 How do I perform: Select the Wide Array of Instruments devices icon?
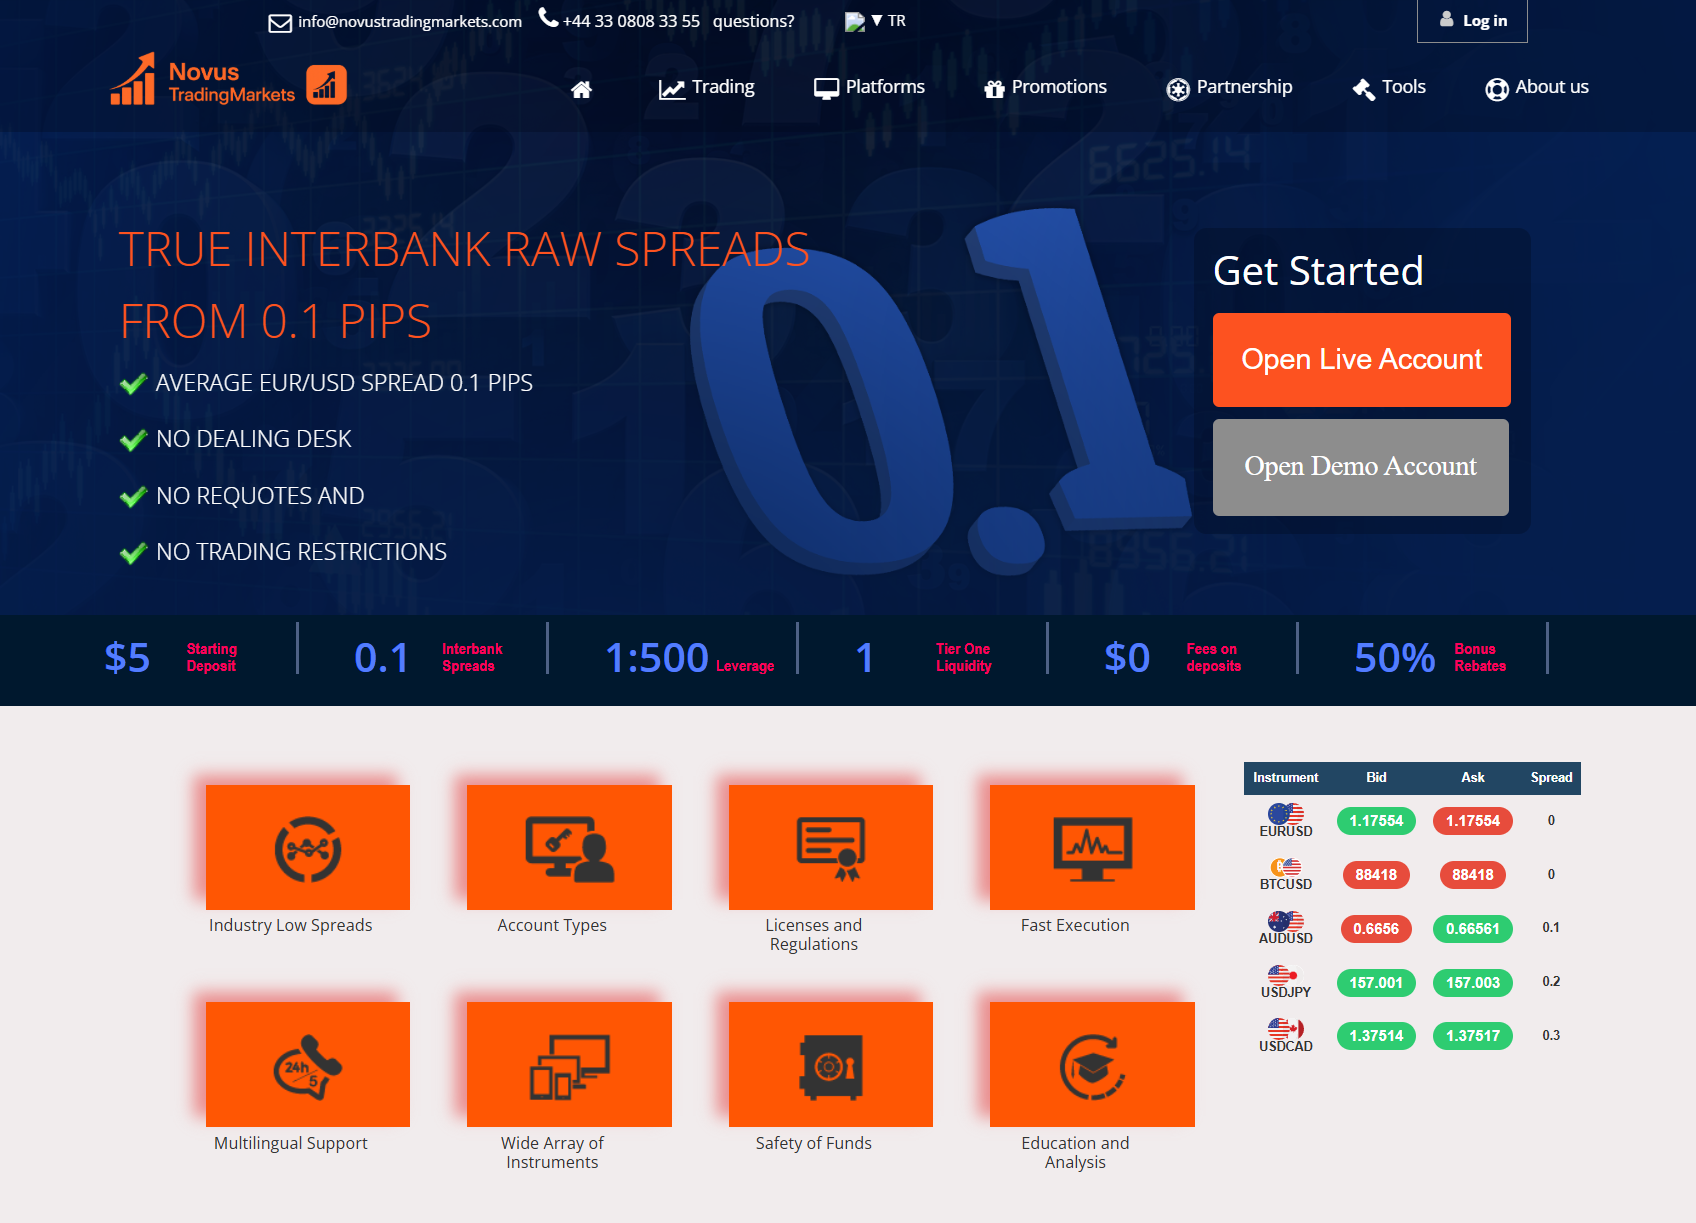pyautogui.click(x=568, y=1064)
